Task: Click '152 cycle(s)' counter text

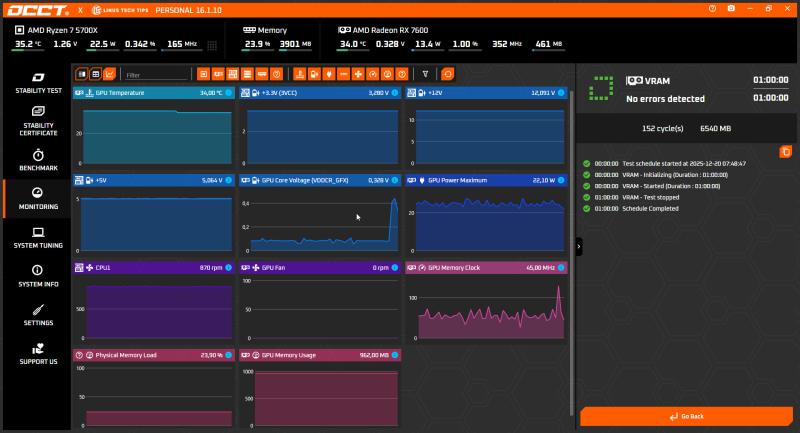Action: coord(662,129)
